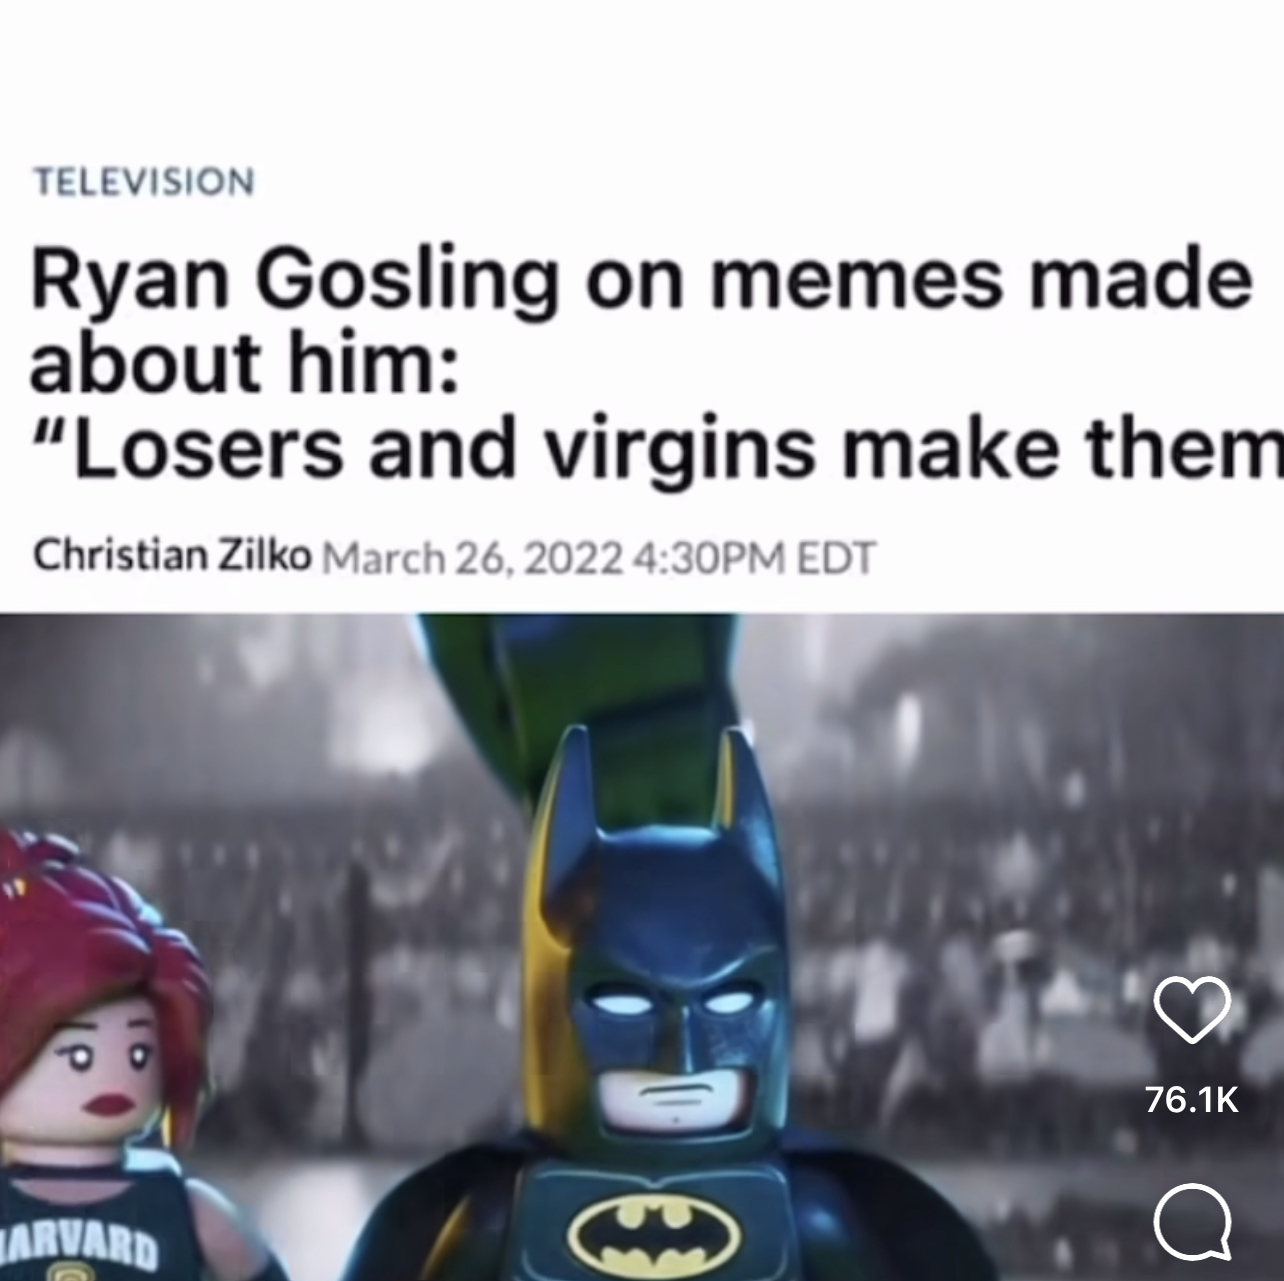
Task: Open author Christian Zilko's byline
Action: coord(172,556)
